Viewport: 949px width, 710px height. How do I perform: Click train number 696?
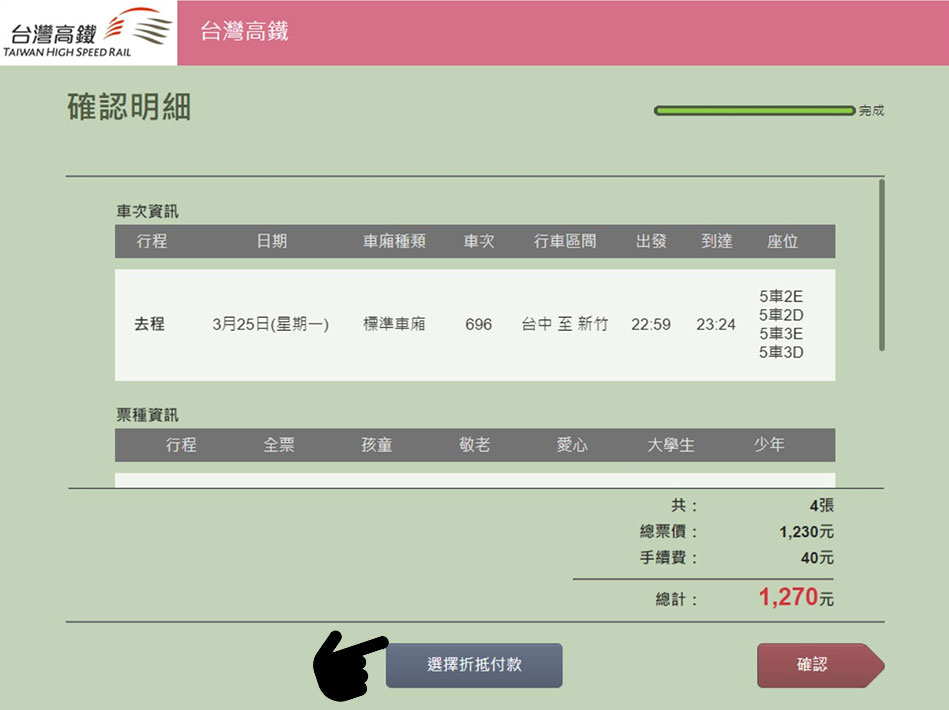478,324
